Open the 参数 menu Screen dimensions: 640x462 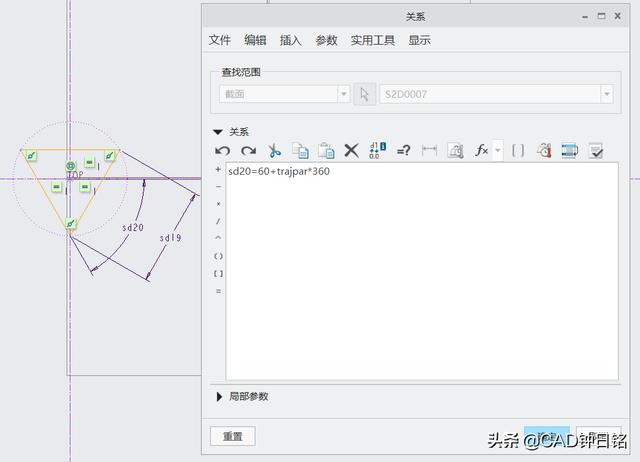coord(326,40)
